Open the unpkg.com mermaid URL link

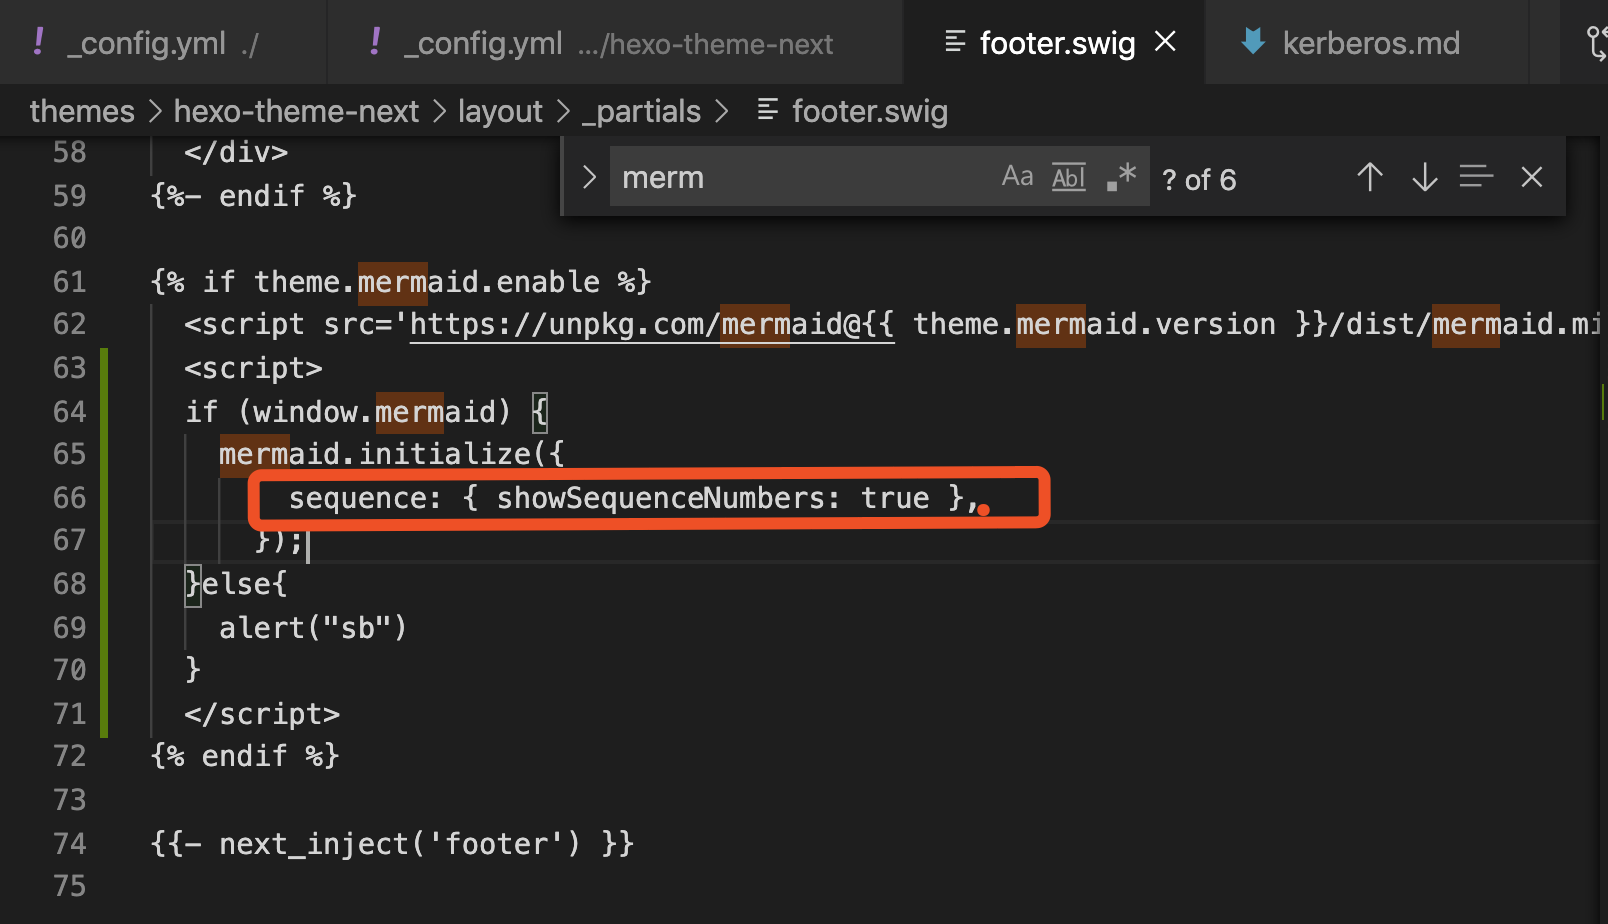click(652, 324)
